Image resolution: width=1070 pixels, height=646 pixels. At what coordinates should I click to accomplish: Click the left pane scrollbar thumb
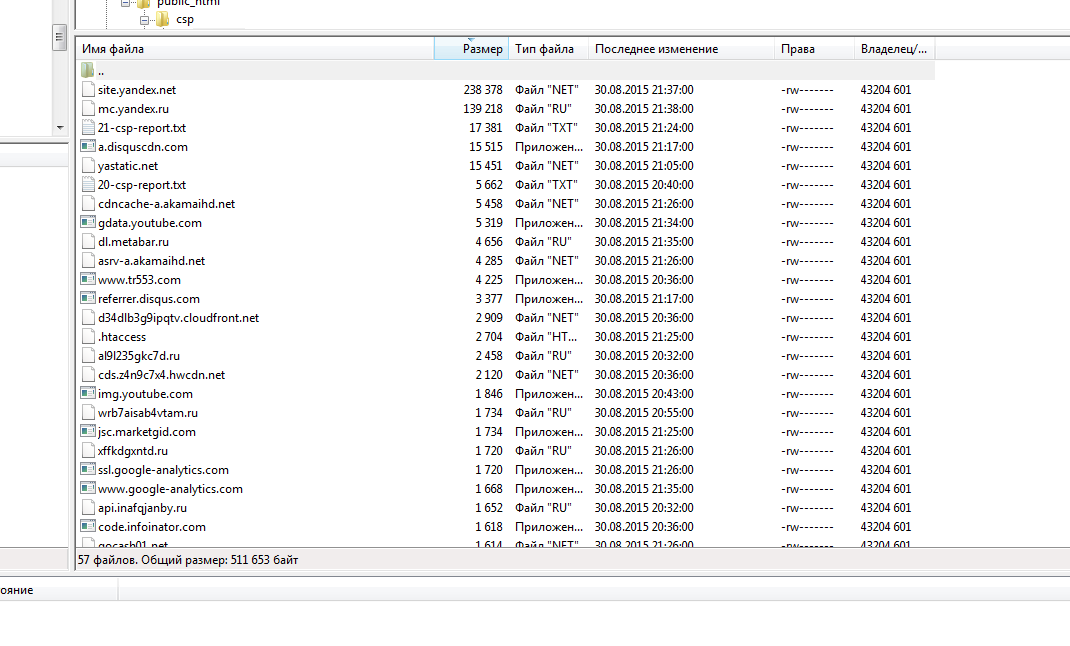tap(60, 37)
